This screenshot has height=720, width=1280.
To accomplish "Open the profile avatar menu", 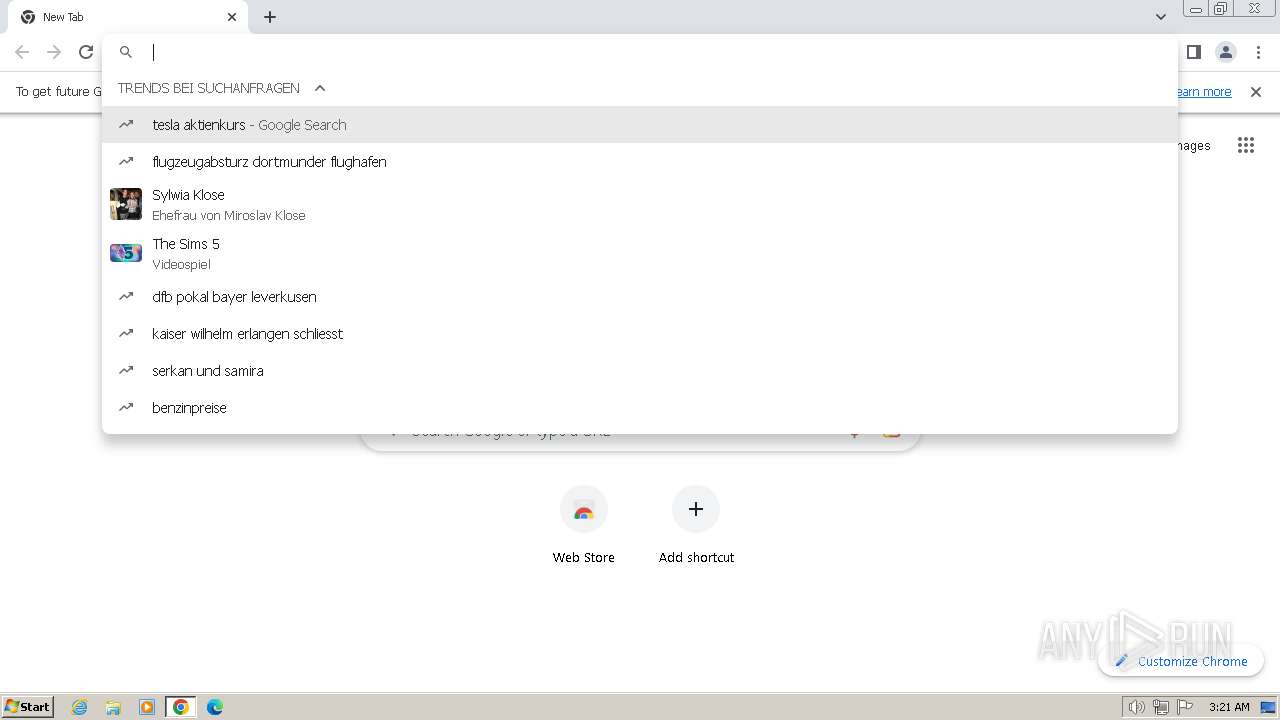I will pos(1225,52).
